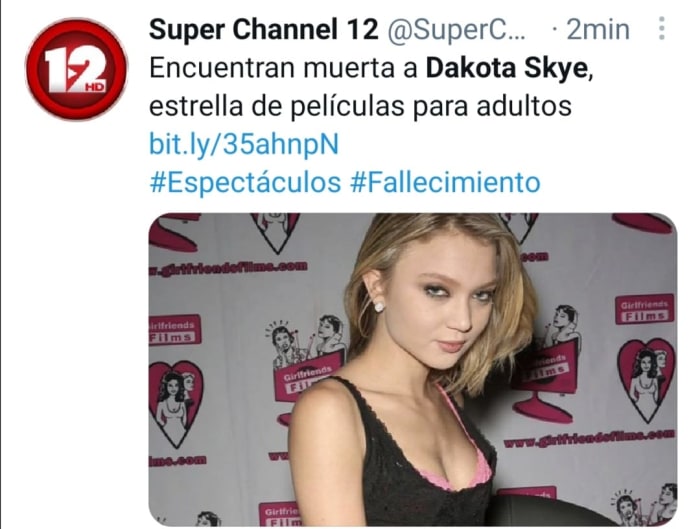Screen dimensions: 700x529
Task: Click the @SuperC... account handle
Action: point(456,30)
